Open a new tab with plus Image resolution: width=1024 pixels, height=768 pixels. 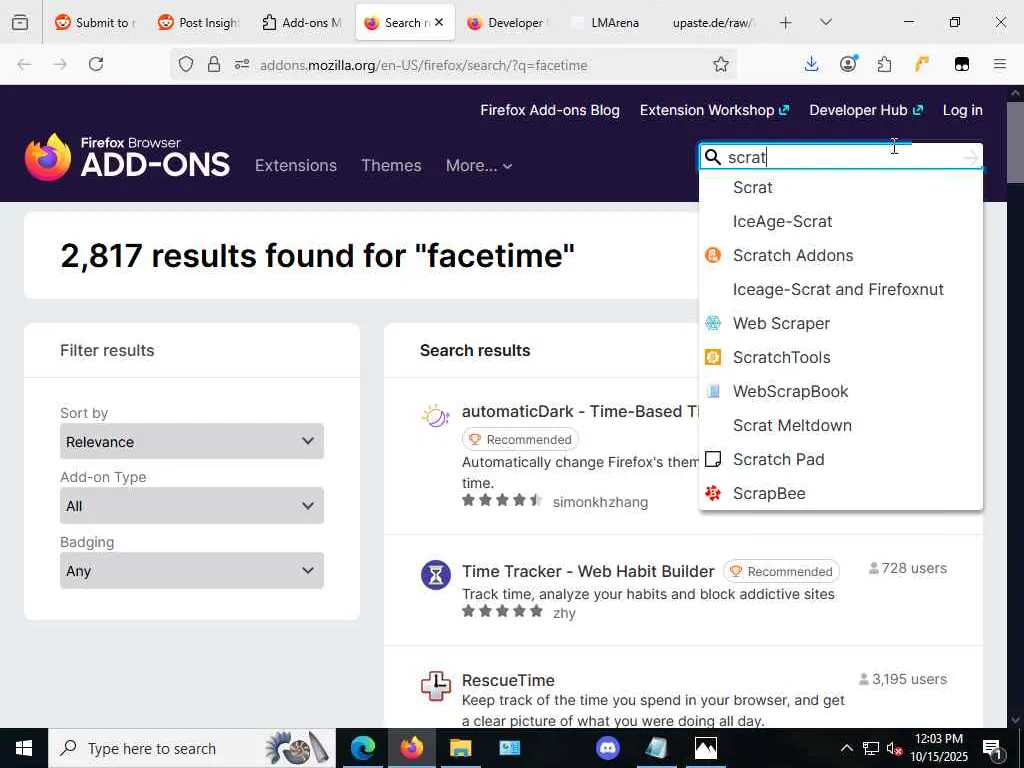point(786,23)
